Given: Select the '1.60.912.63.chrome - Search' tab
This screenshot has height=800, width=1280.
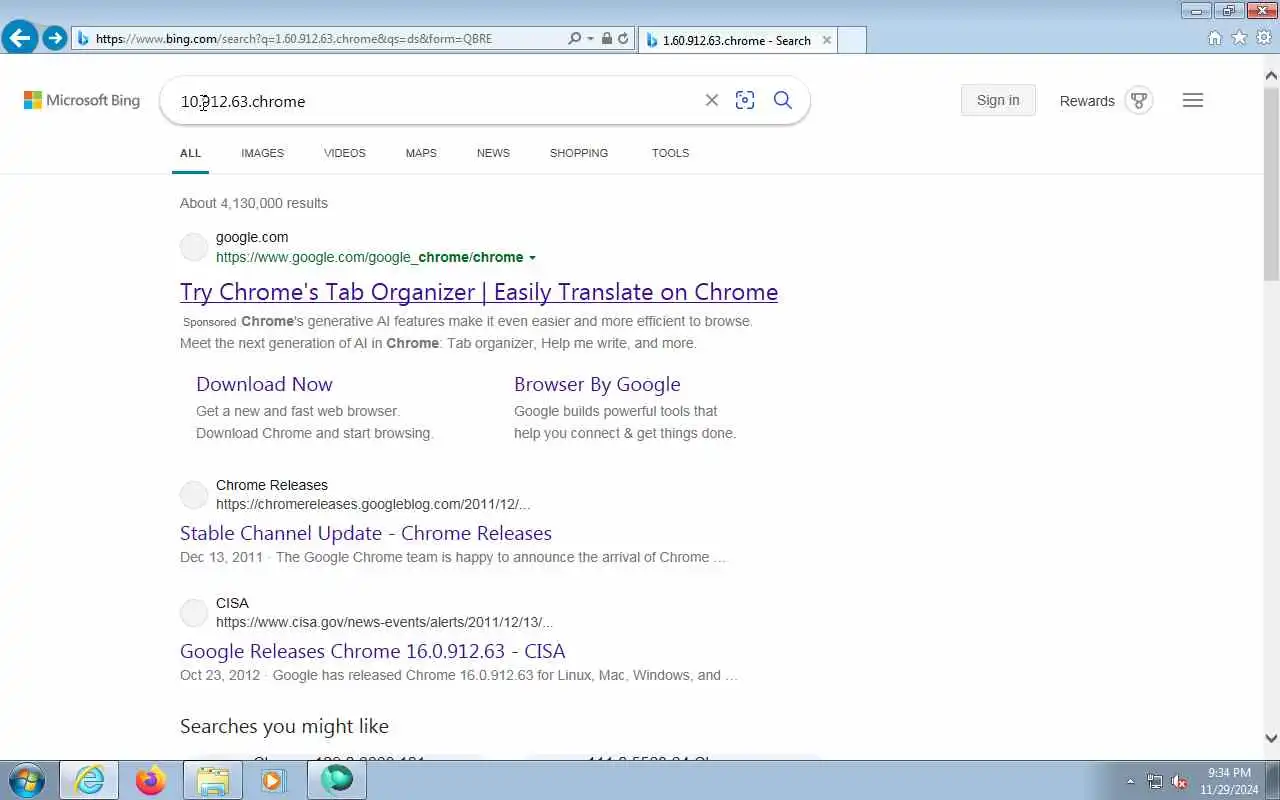Looking at the screenshot, I should [736, 40].
